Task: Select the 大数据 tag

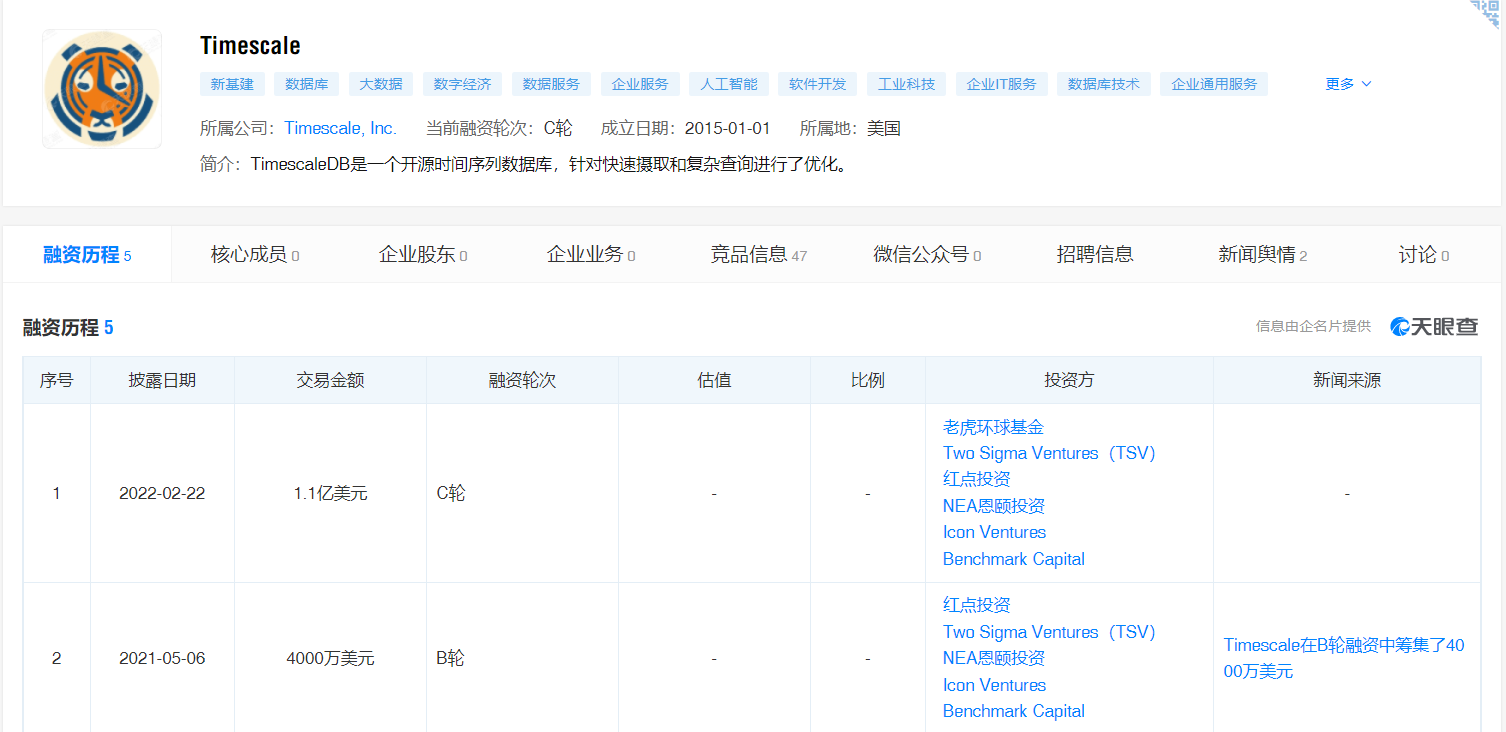Action: 381,84
